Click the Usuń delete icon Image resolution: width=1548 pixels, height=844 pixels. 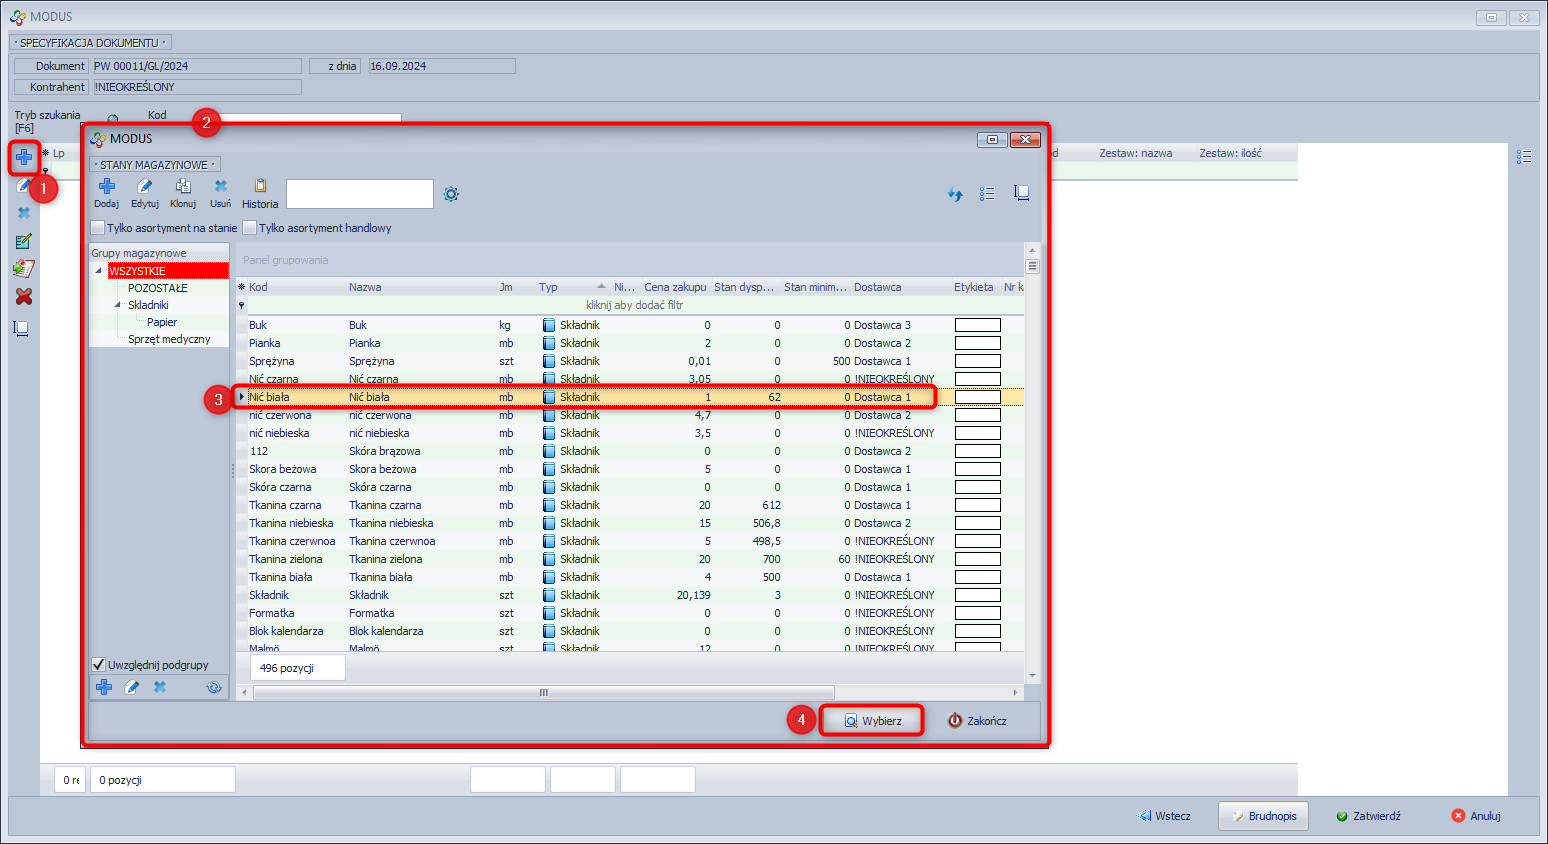coord(220,187)
